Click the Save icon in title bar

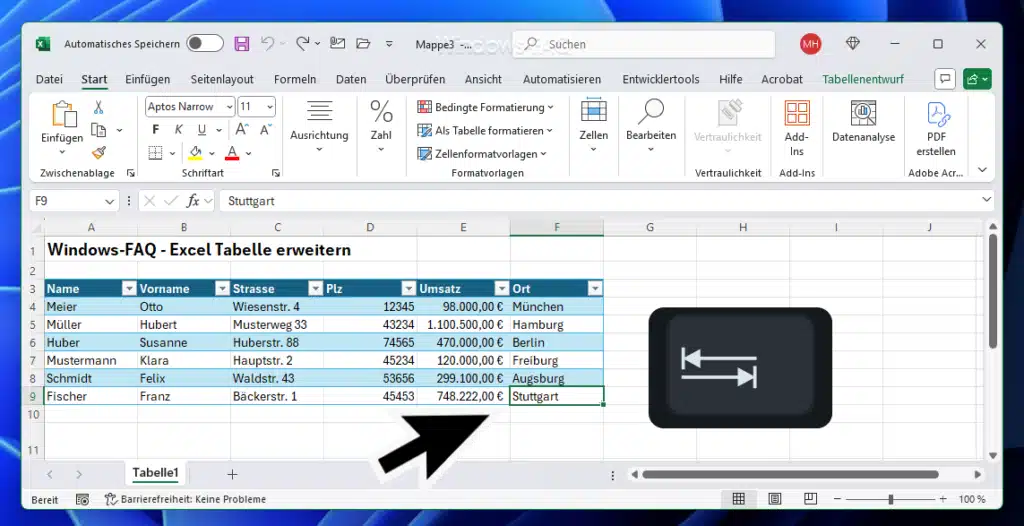(x=242, y=44)
